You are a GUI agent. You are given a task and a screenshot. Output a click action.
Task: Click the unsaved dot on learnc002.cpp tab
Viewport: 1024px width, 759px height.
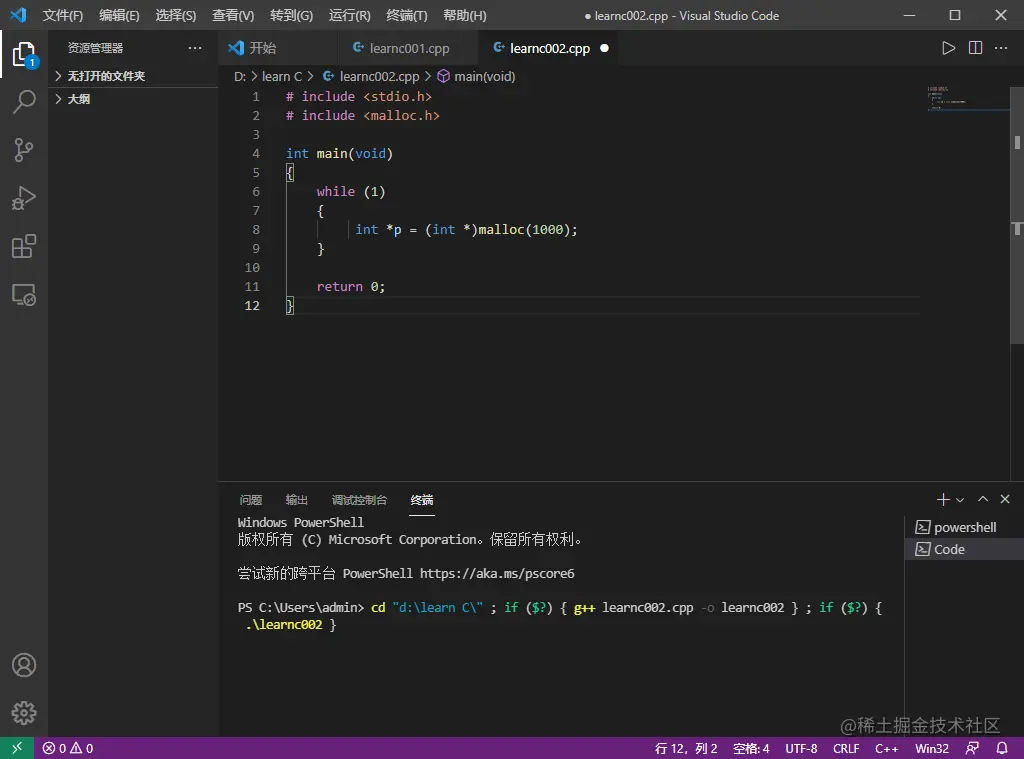click(604, 48)
